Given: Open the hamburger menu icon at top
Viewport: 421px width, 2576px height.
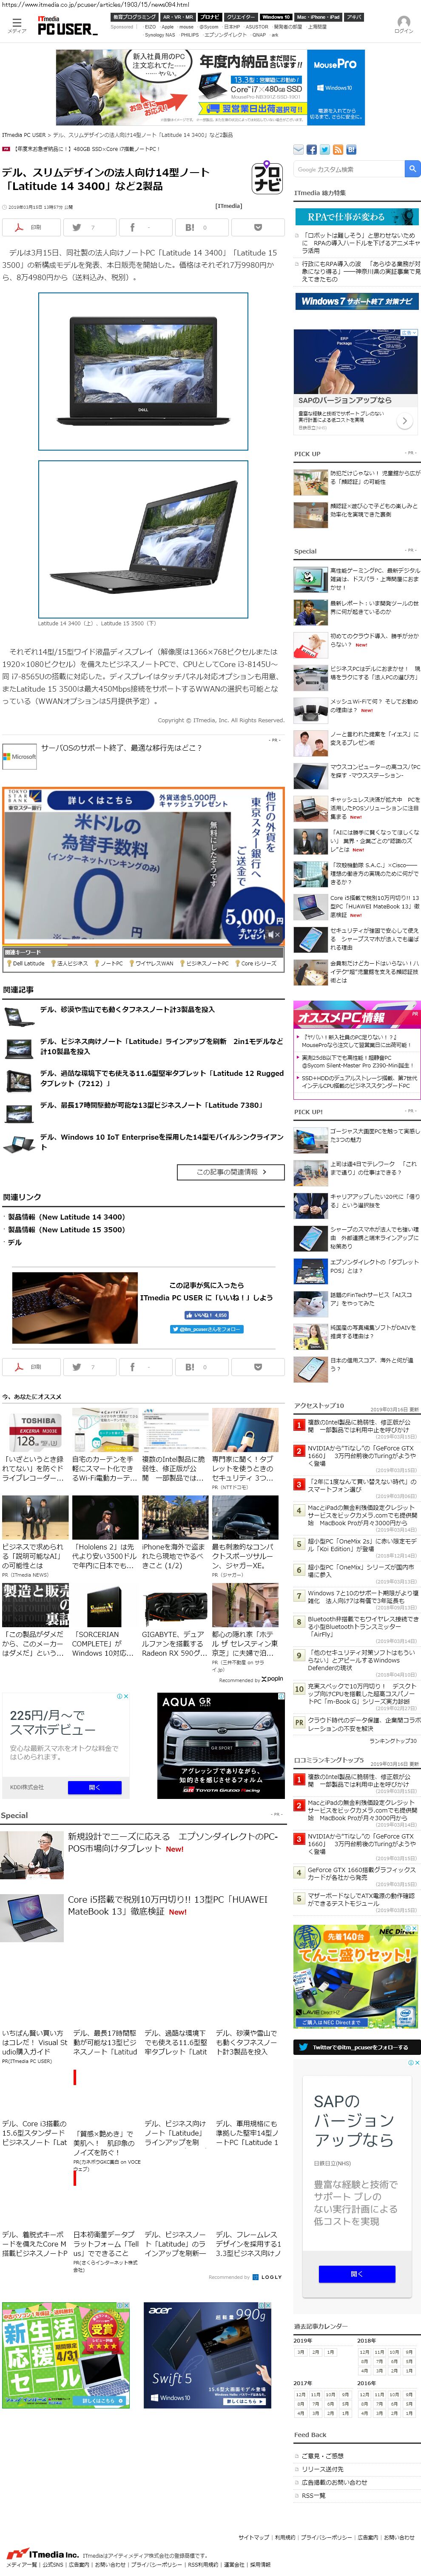Looking at the screenshot, I should (16, 23).
